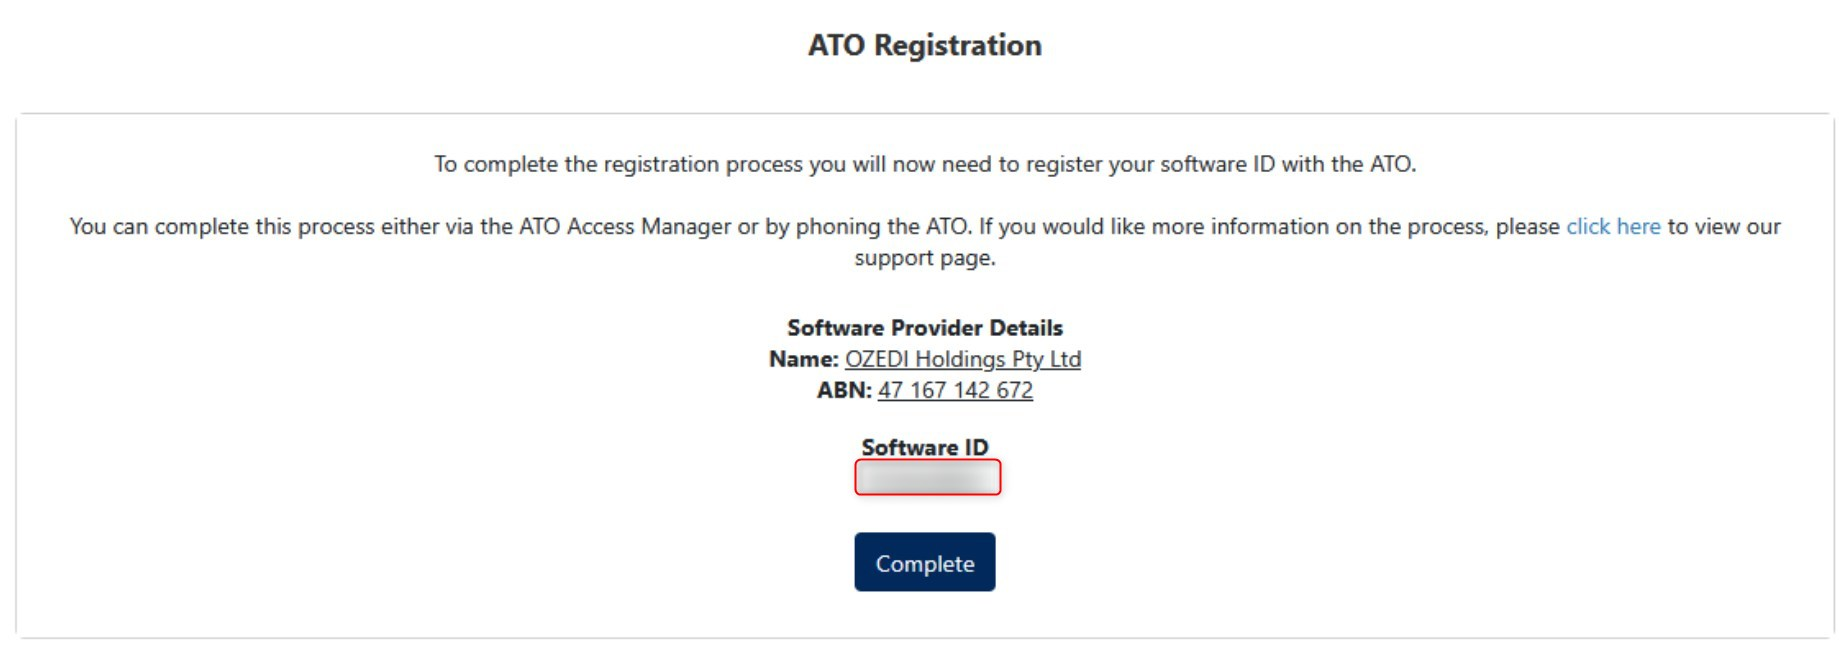This screenshot has height=665, width=1839.
Task: Open the 'click here' support link
Action: coord(1612,227)
